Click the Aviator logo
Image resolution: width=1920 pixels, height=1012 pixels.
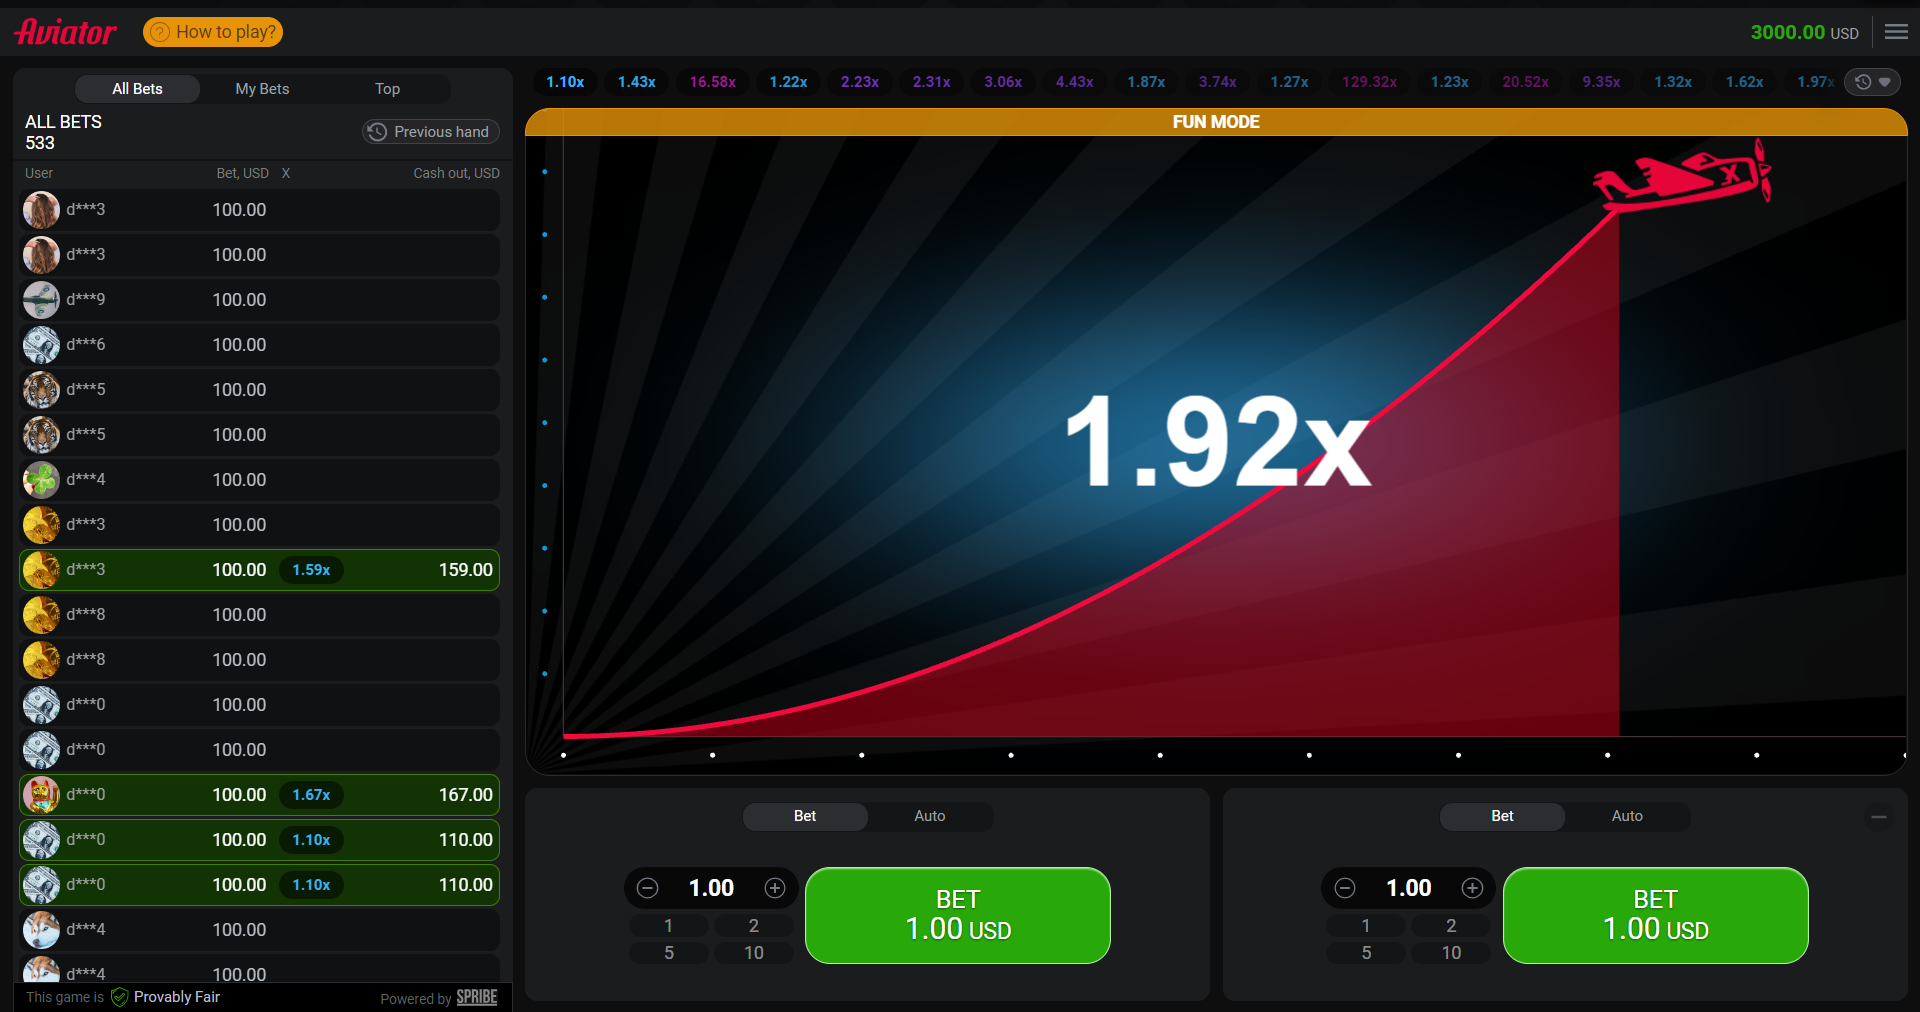[66, 32]
